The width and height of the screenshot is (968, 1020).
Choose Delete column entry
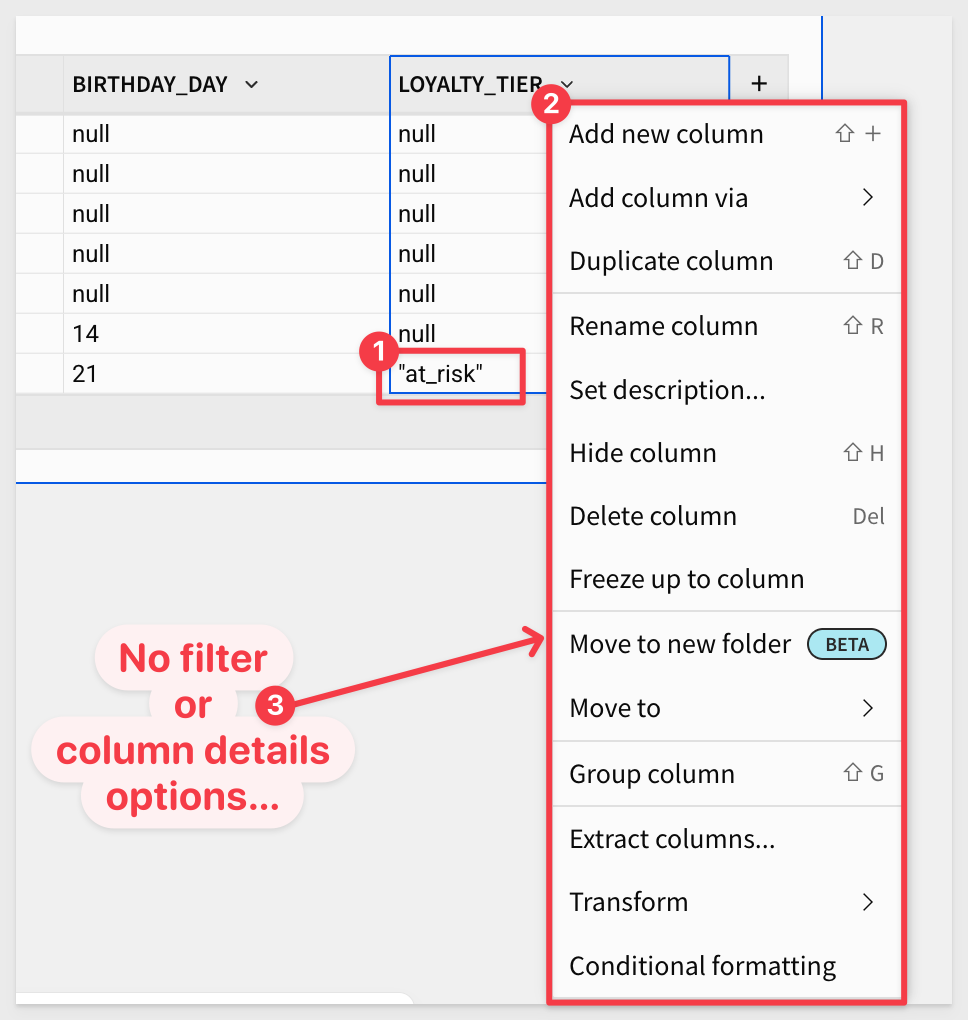[726, 516]
